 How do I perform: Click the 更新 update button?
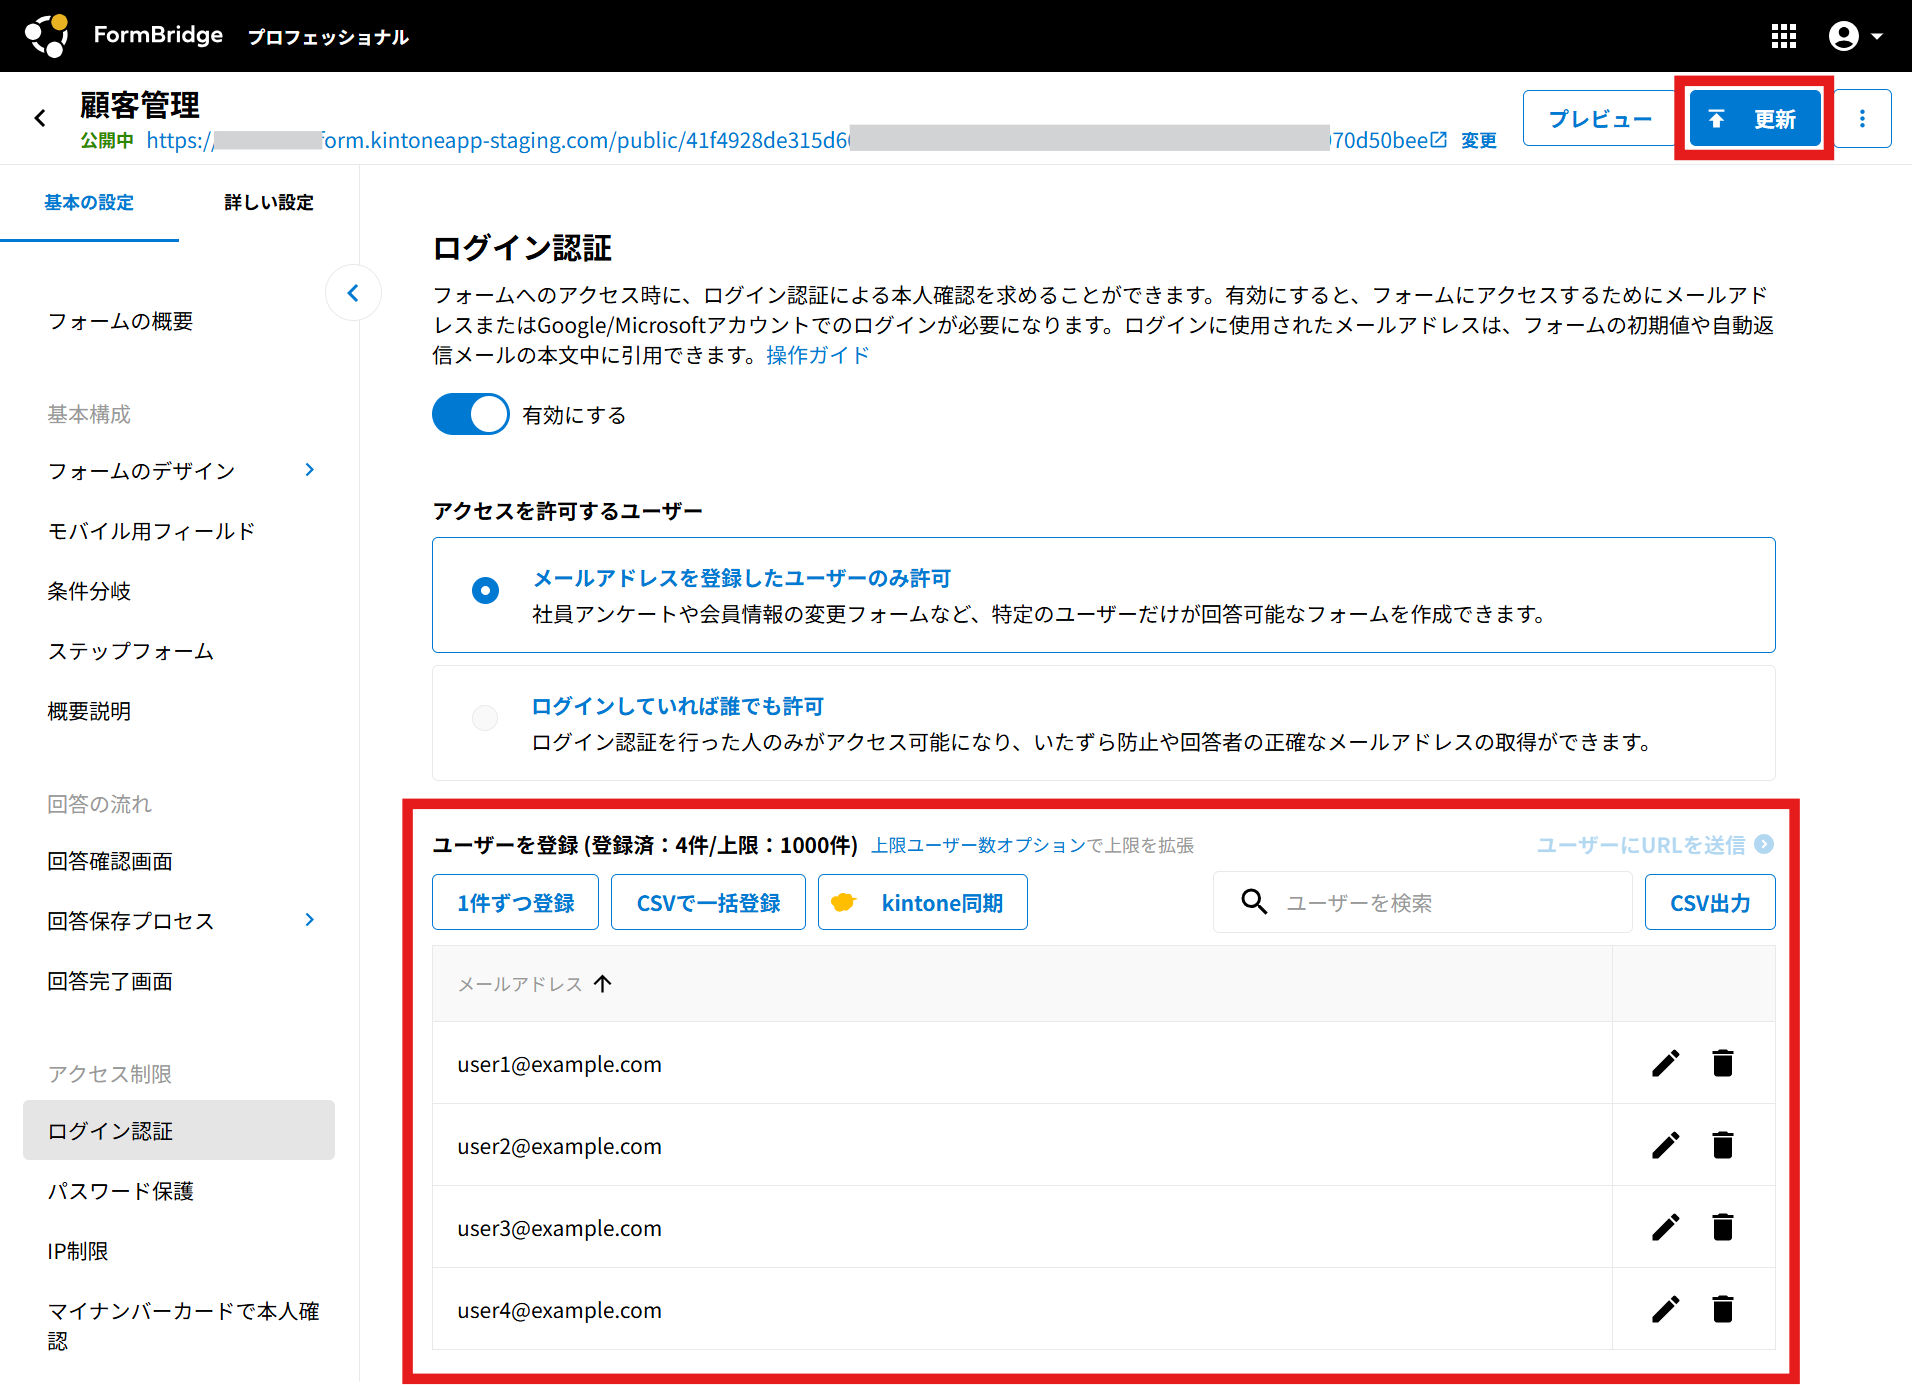pos(1755,119)
